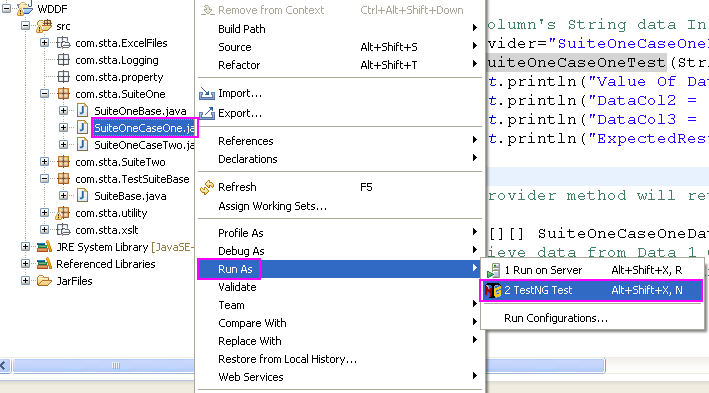The height and width of the screenshot is (393, 709).
Task: Click the com.stta.xslt package icon
Action: pyautogui.click(x=63, y=230)
